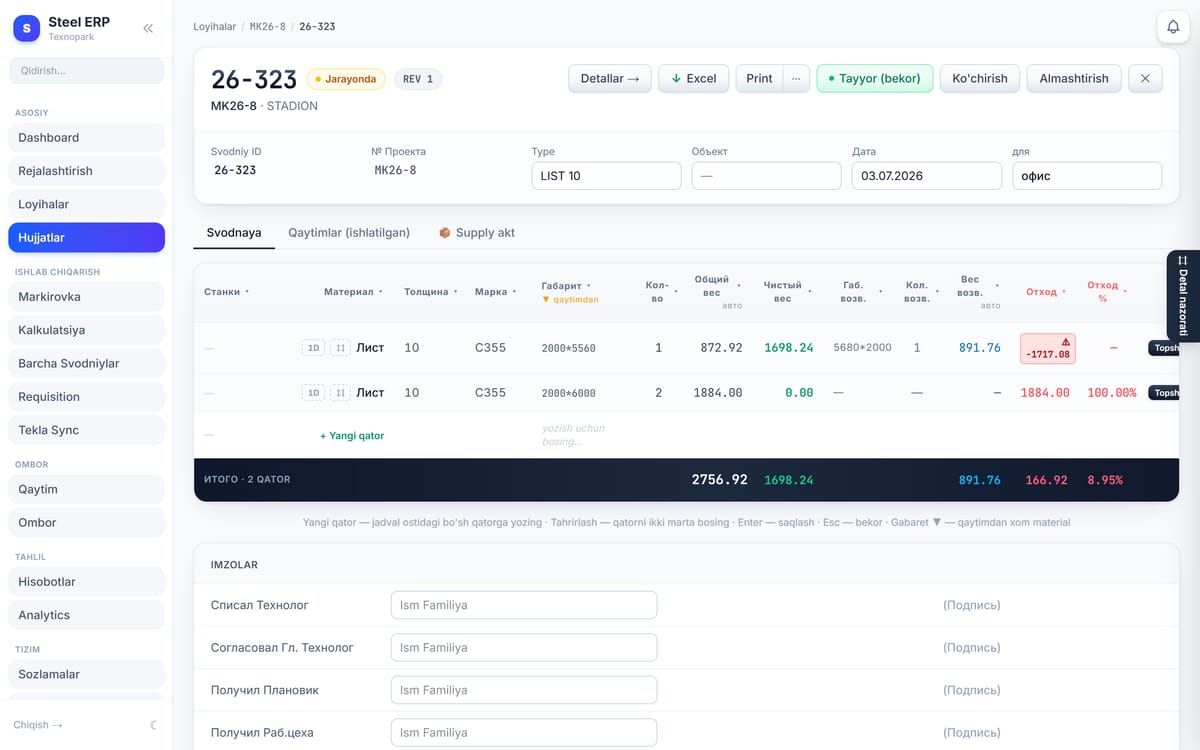Click the Ko'chirish button
The width and height of the screenshot is (1200, 750).
[980, 78]
